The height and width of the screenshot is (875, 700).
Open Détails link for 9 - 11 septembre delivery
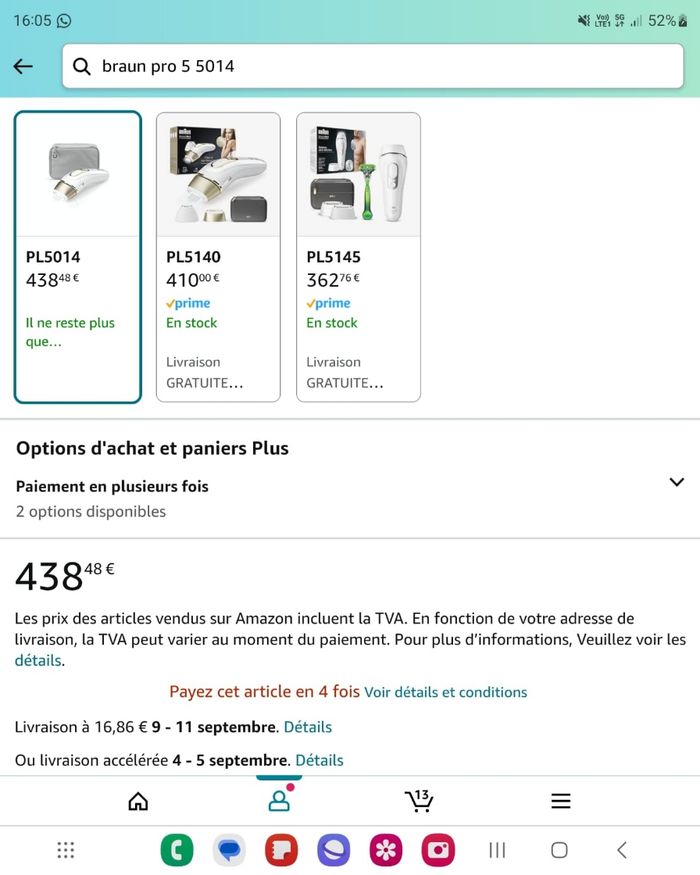[307, 727]
